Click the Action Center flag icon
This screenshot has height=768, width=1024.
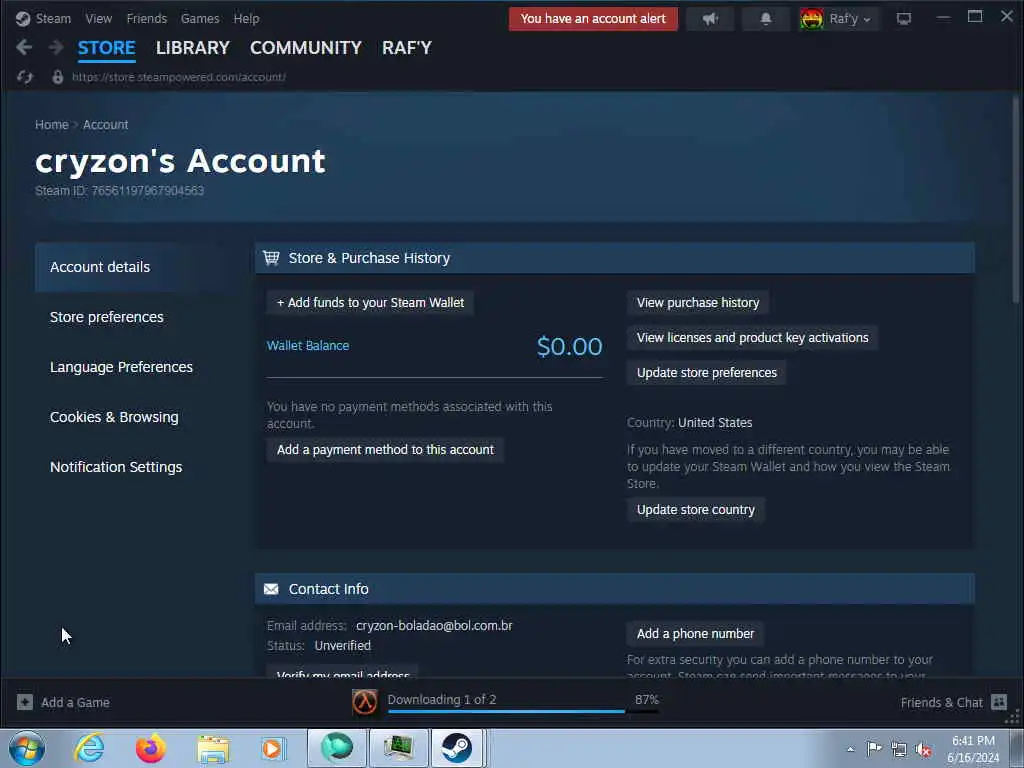[874, 748]
